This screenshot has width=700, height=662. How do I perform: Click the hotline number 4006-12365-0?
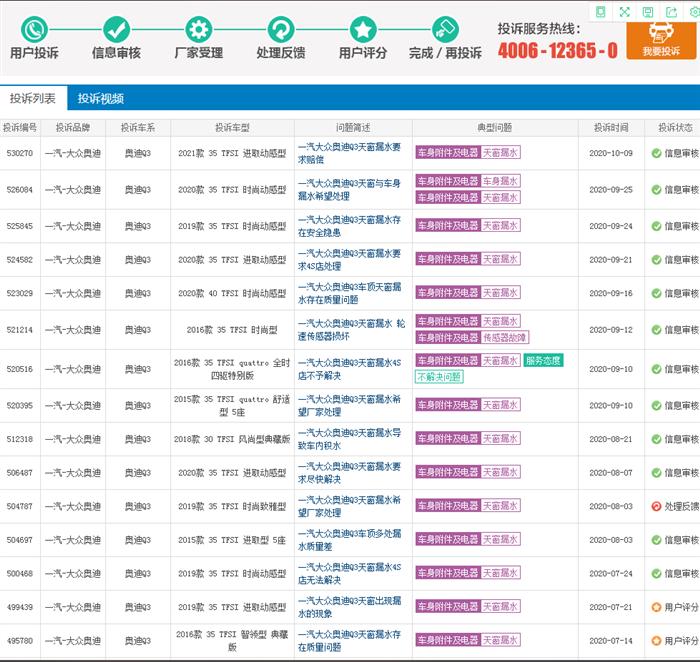[558, 50]
